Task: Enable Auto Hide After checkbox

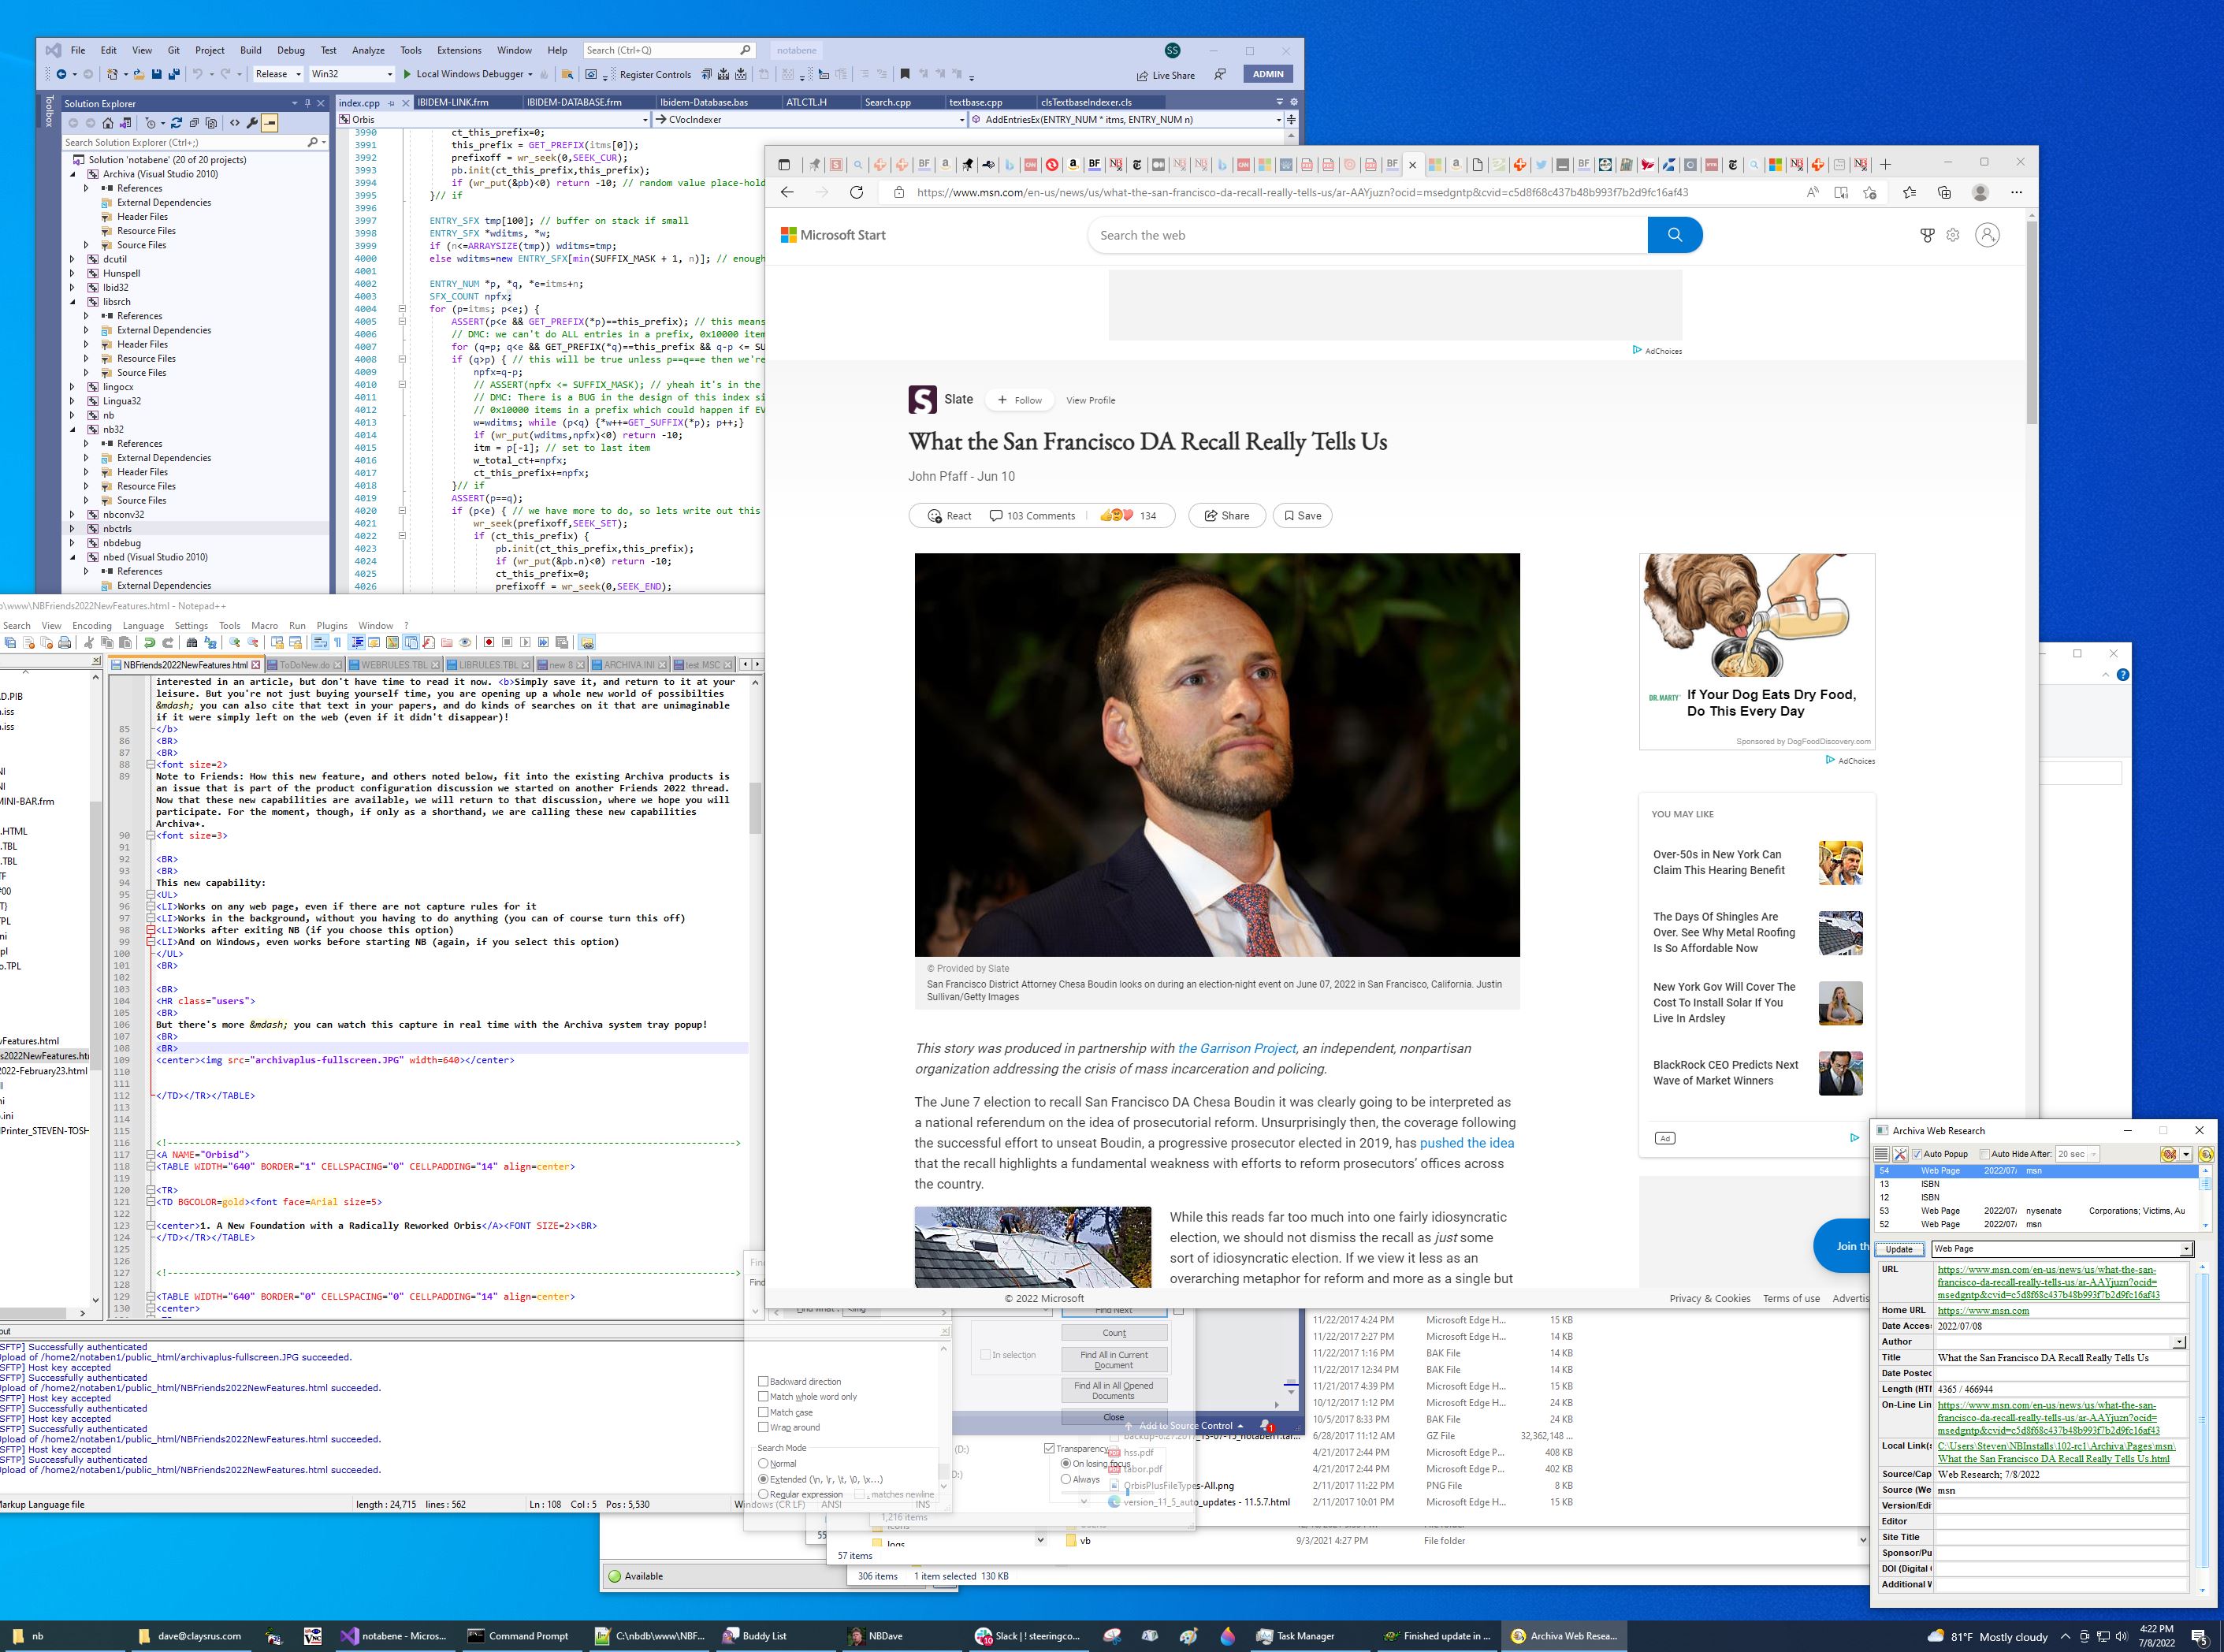Action: click(1985, 1154)
